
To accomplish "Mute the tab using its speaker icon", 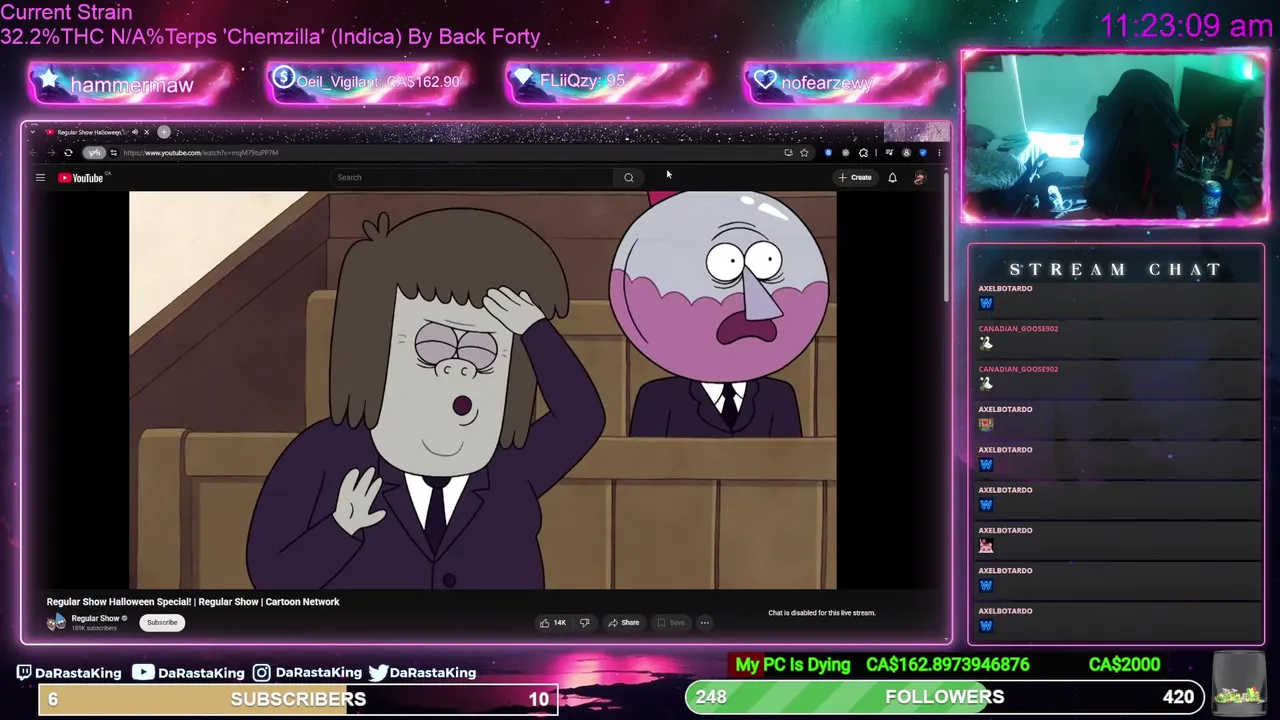I will click(135, 132).
